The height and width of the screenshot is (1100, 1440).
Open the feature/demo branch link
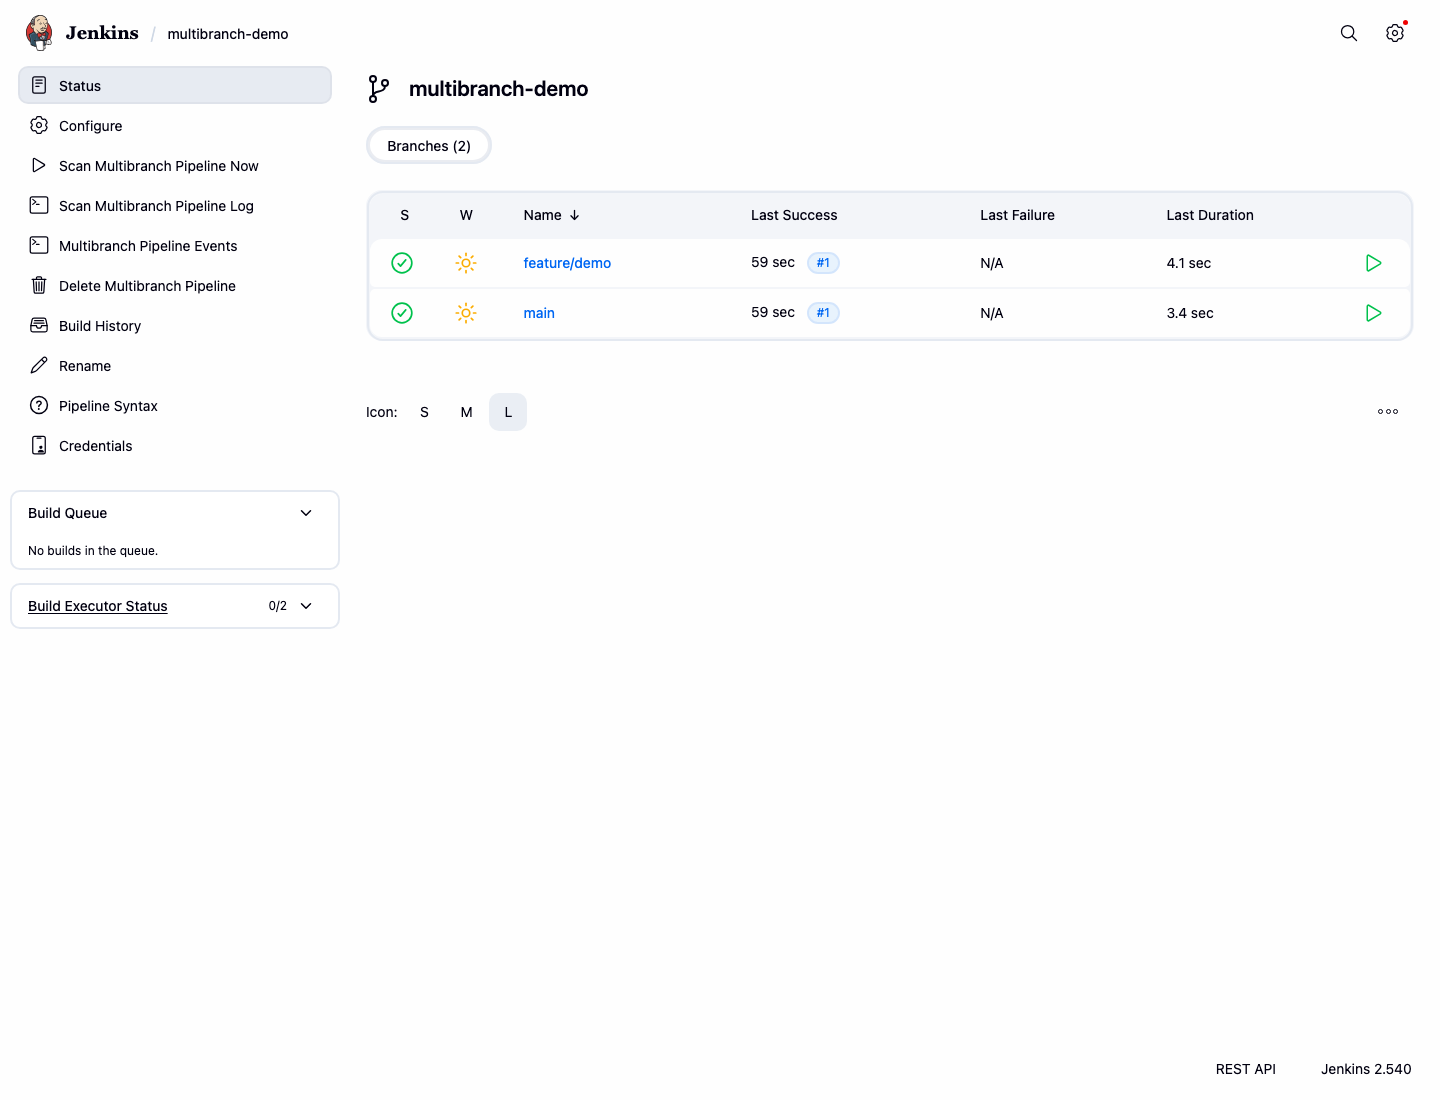pyautogui.click(x=567, y=263)
